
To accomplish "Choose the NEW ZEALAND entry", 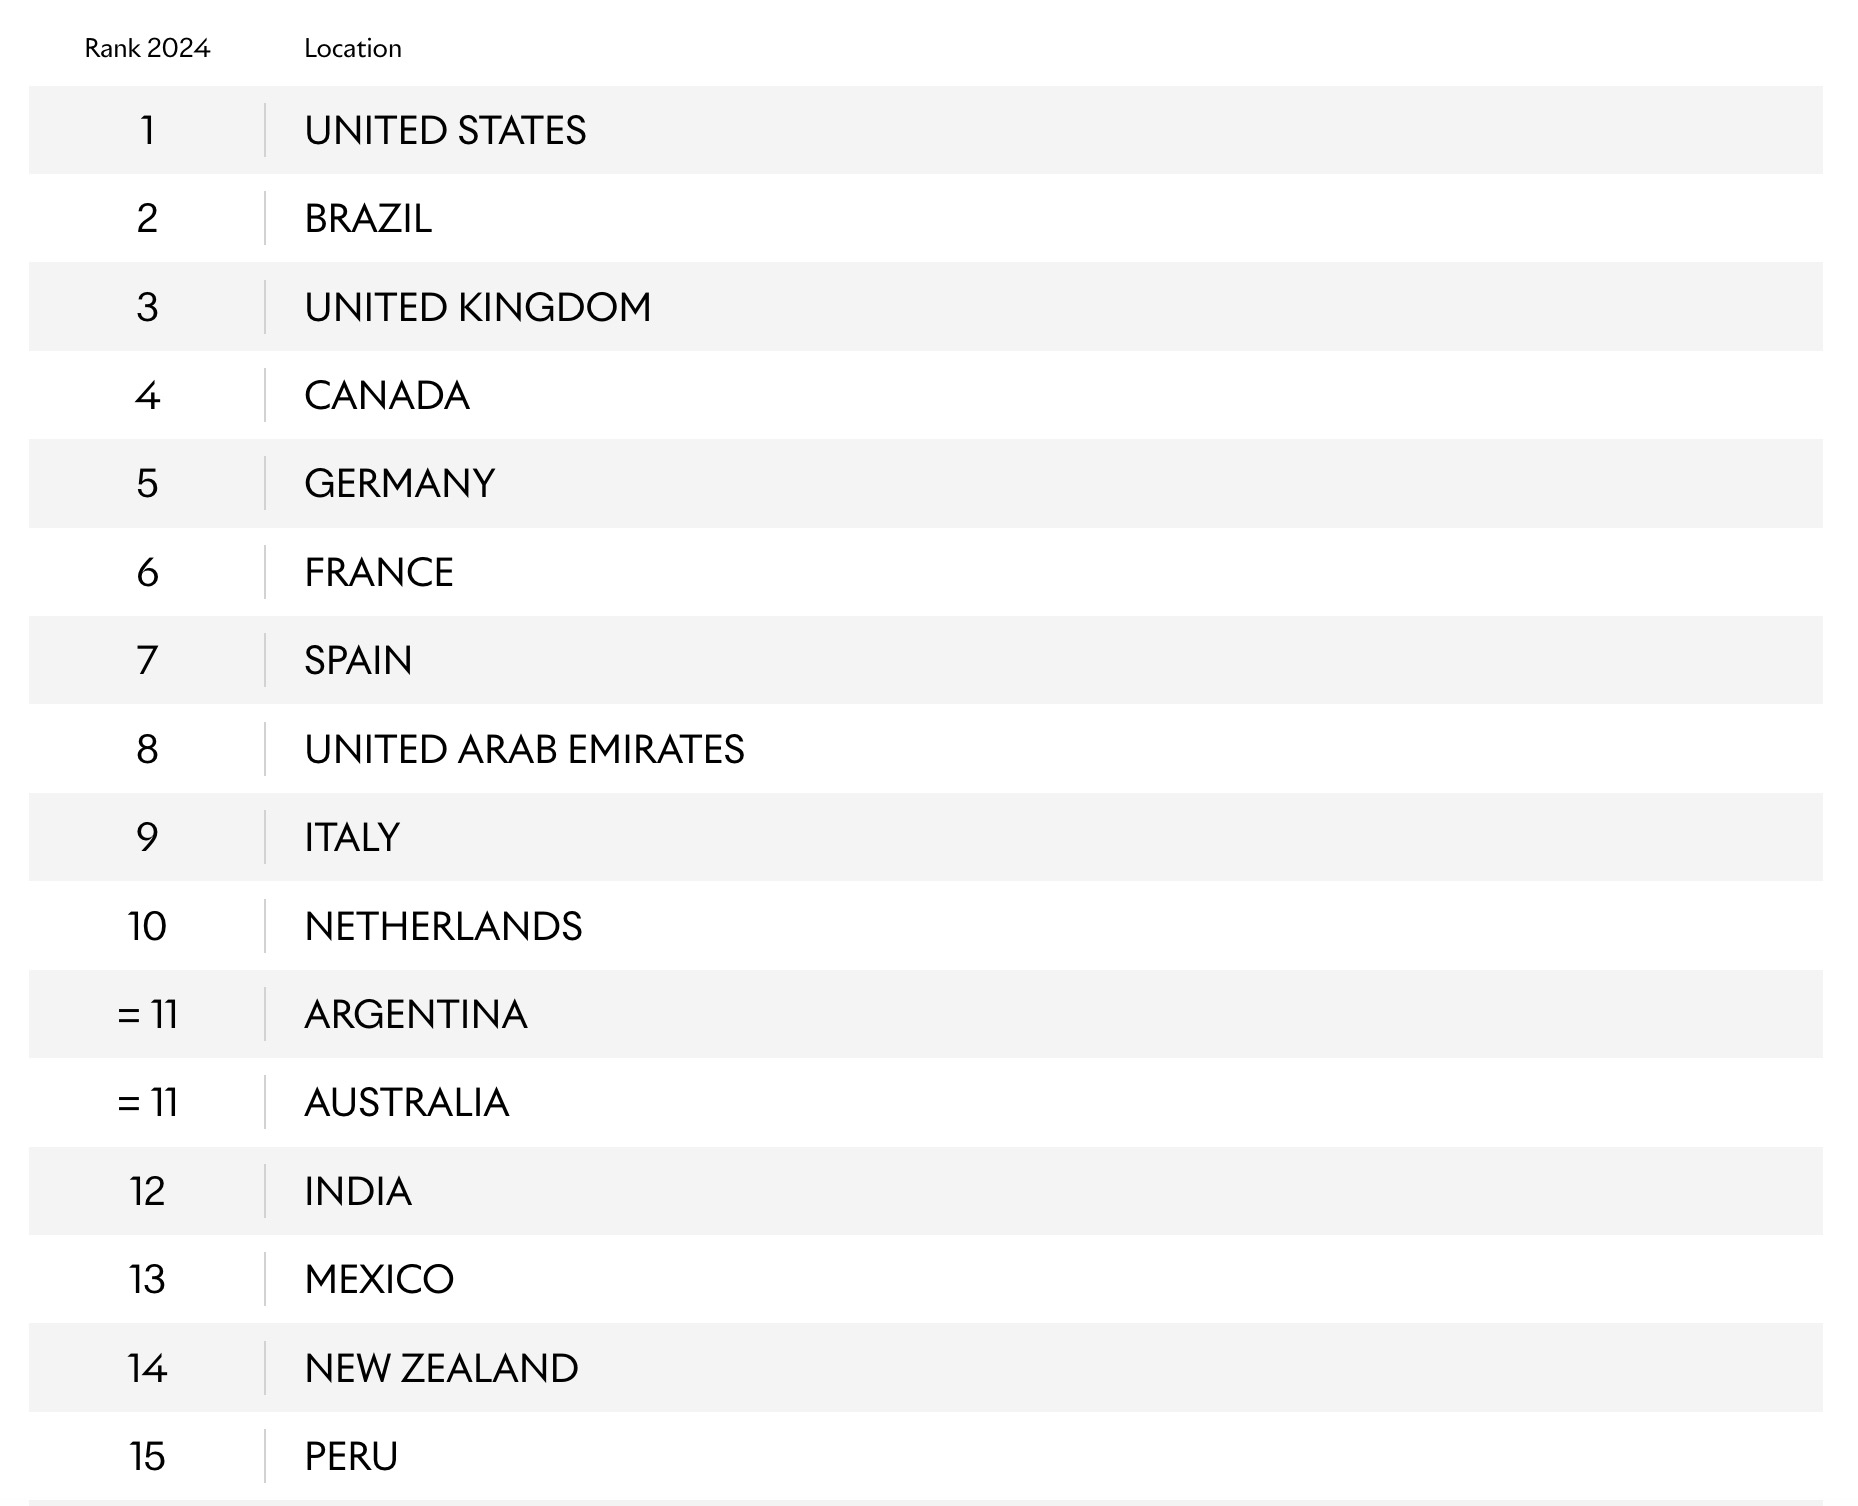I will point(441,1368).
